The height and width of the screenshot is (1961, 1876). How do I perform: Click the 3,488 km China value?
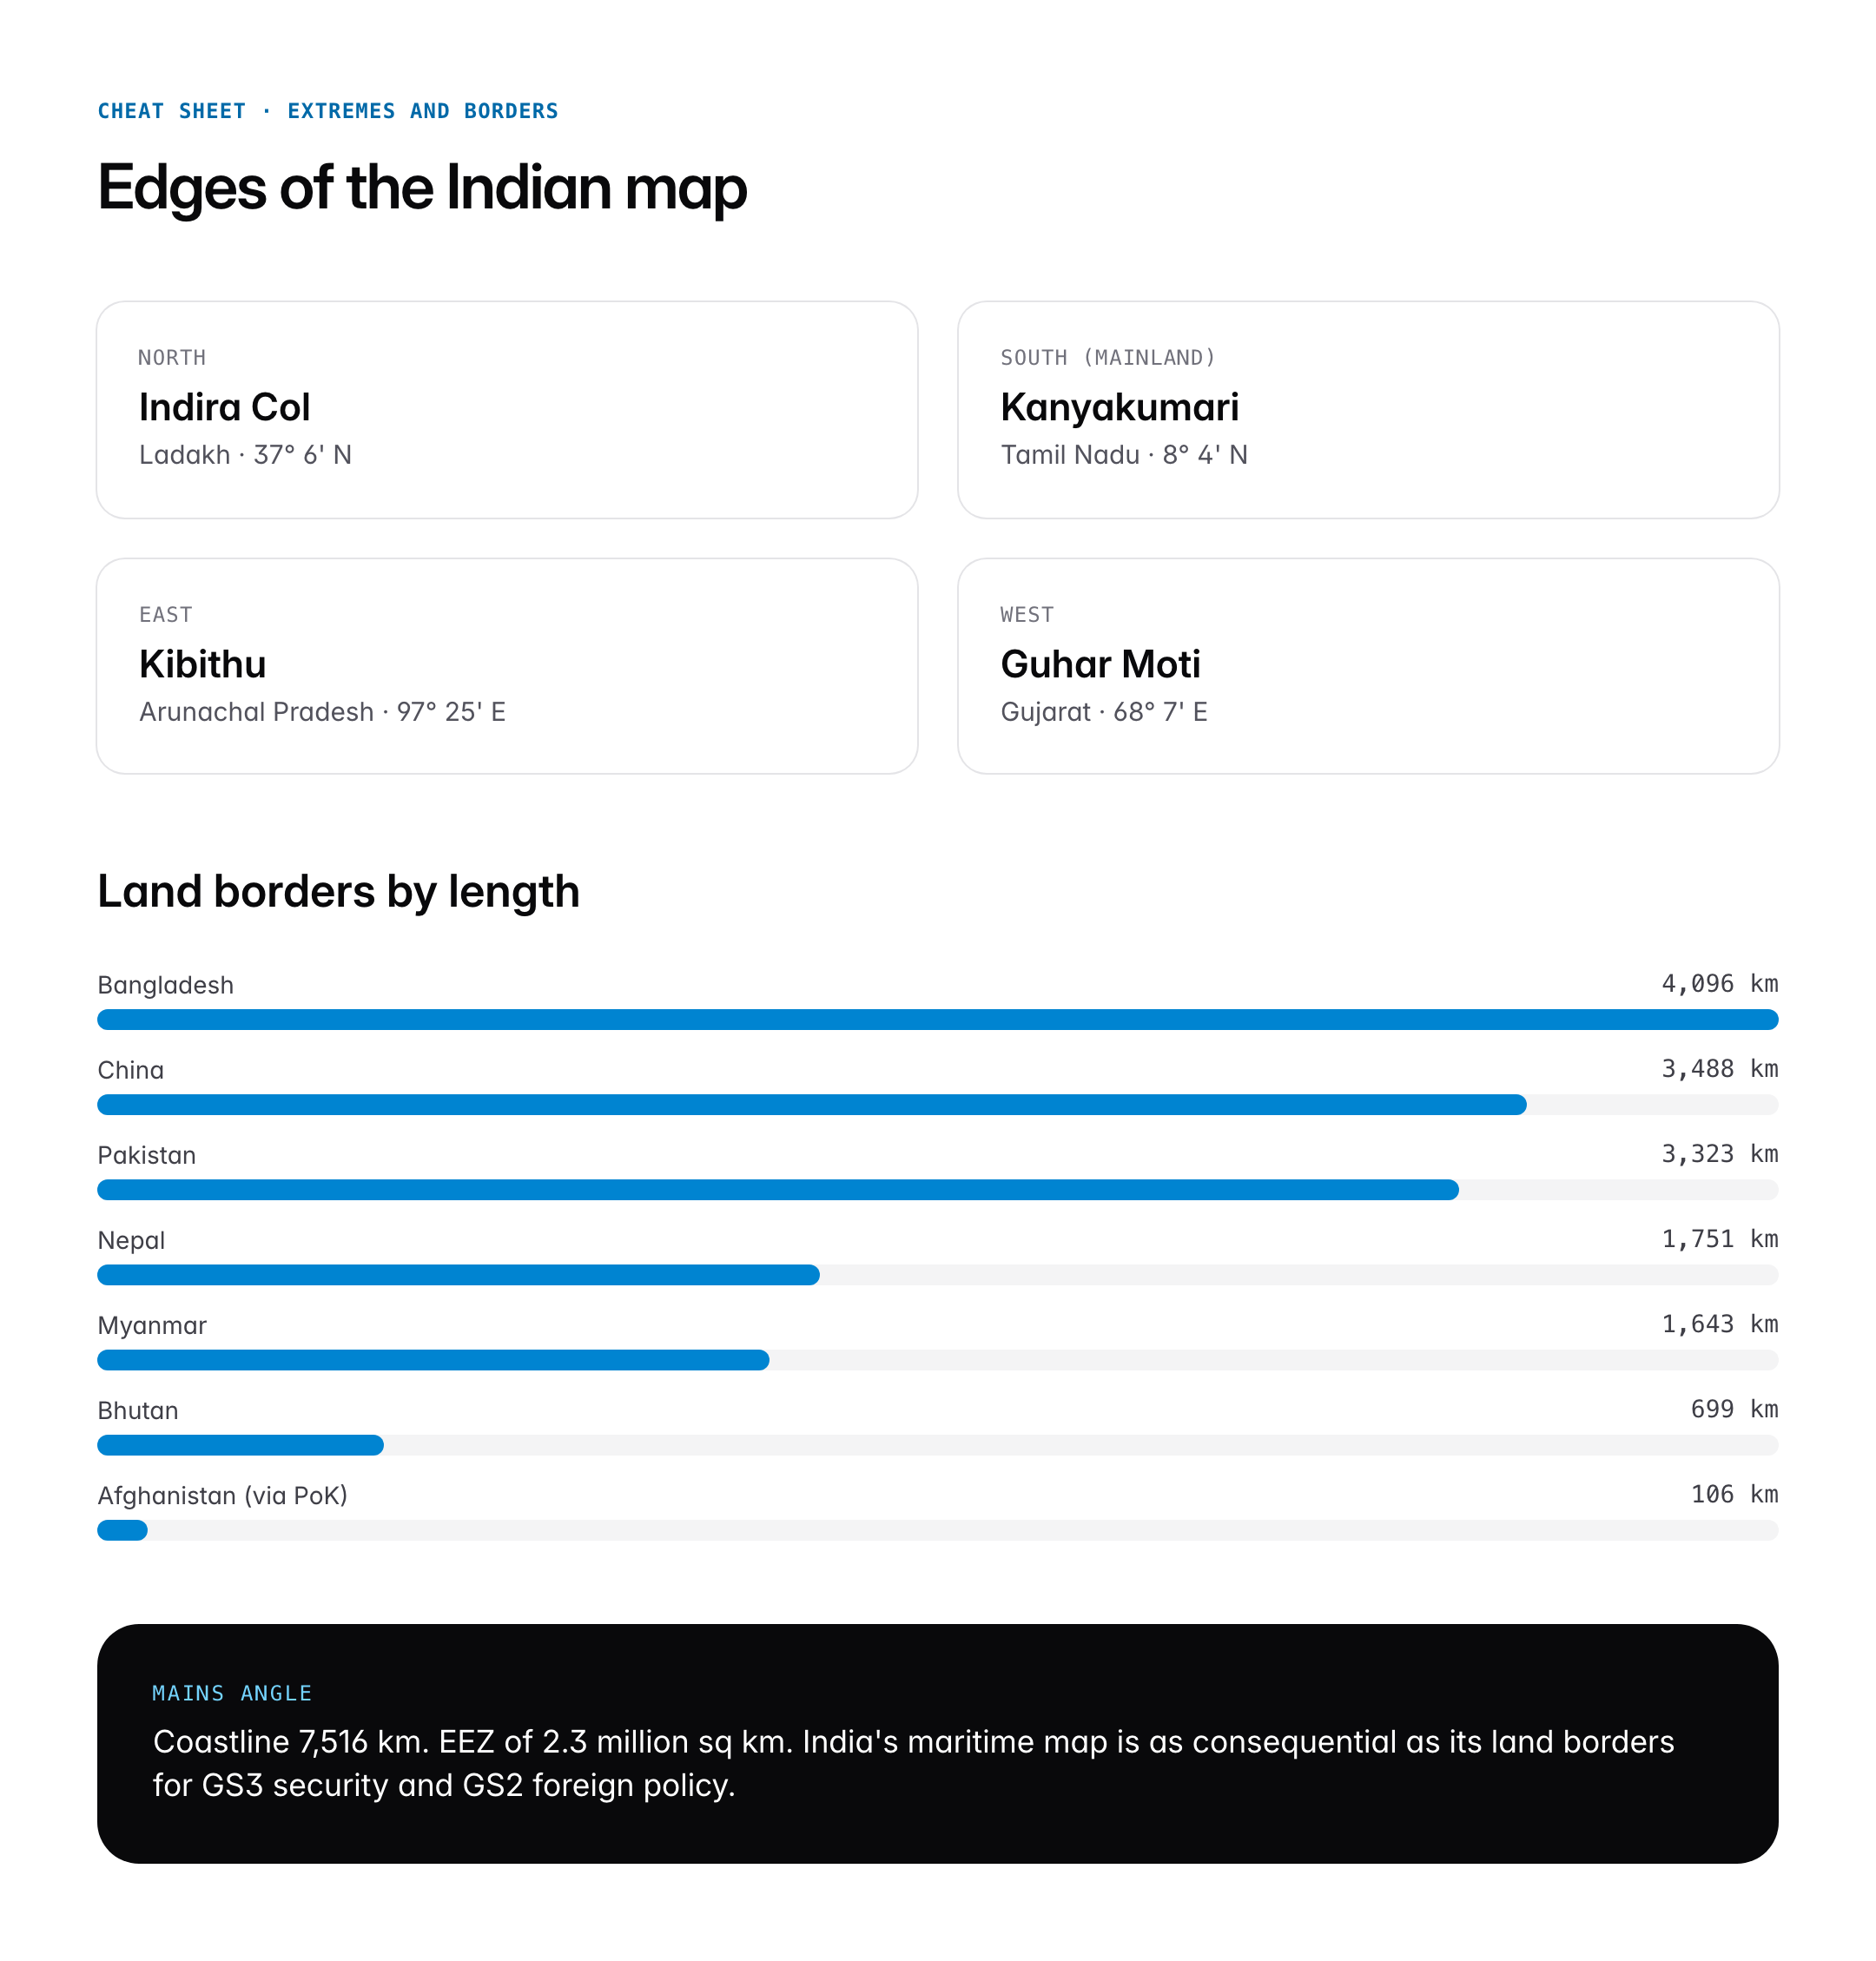point(1719,1069)
